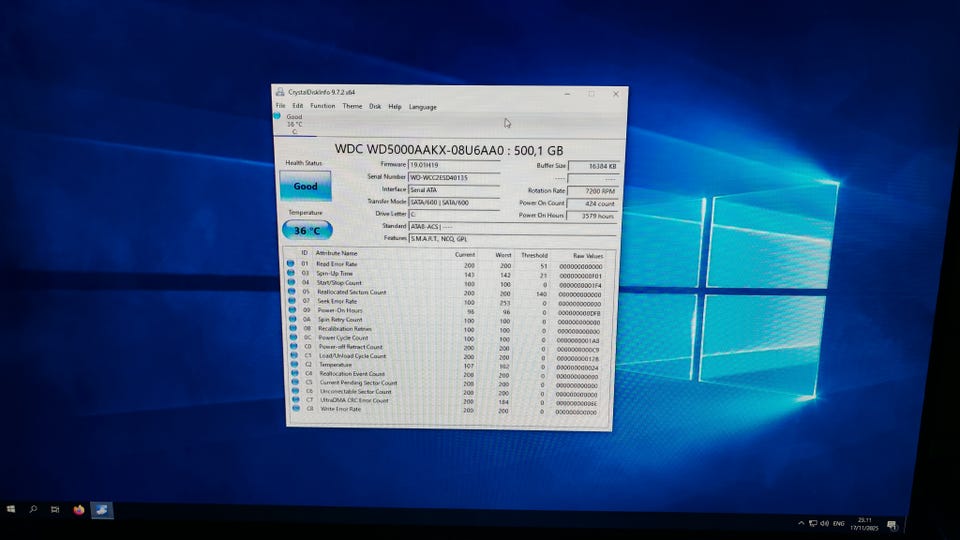Click the Rotation Rate 7200 RPM field

click(x=593, y=191)
